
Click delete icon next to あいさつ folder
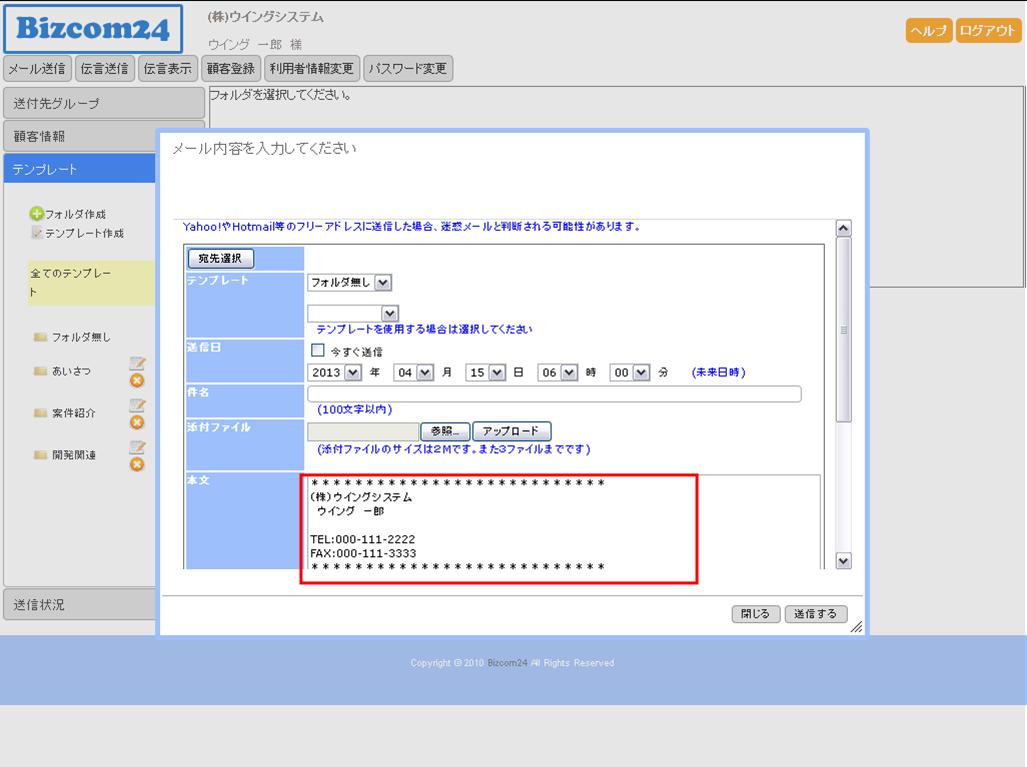coord(138,380)
